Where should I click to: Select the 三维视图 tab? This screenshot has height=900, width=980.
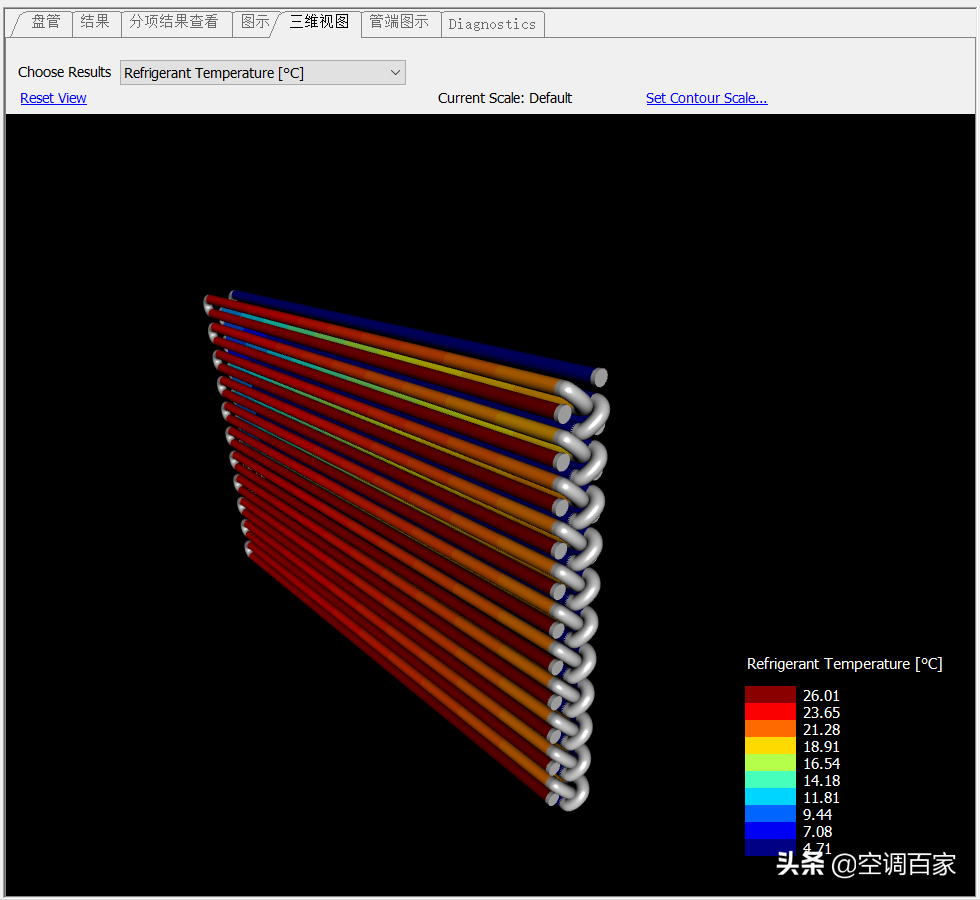(x=319, y=22)
